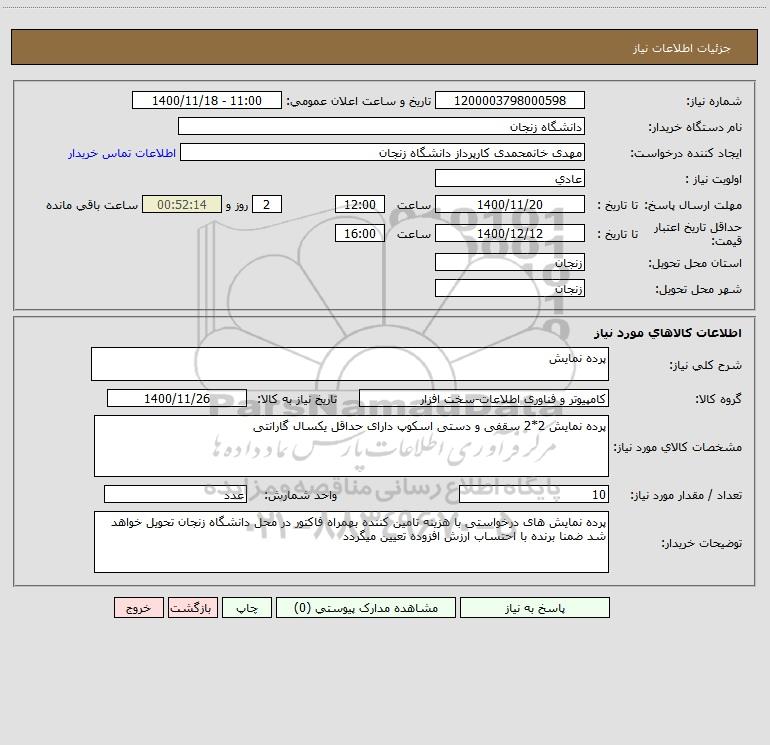
Task: Click the need date field 1400/11/26
Action: pos(177,398)
